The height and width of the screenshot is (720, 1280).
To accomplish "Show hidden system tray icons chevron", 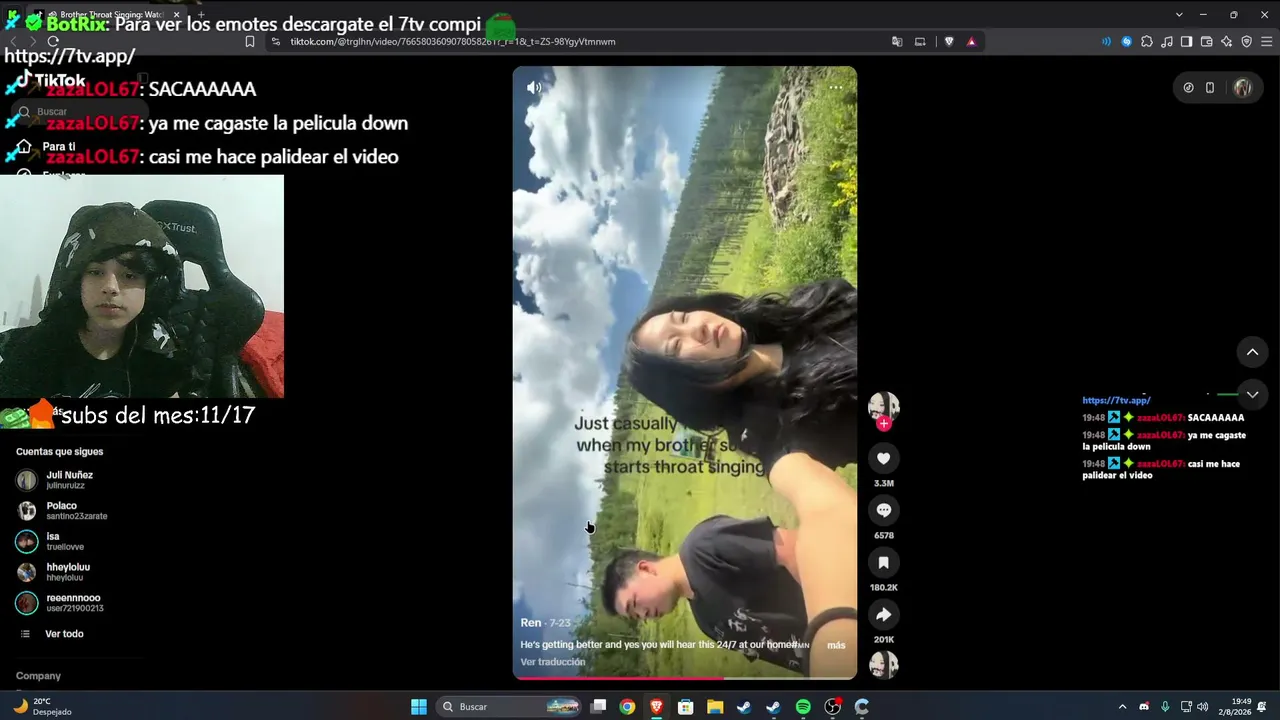I will [x=1122, y=707].
